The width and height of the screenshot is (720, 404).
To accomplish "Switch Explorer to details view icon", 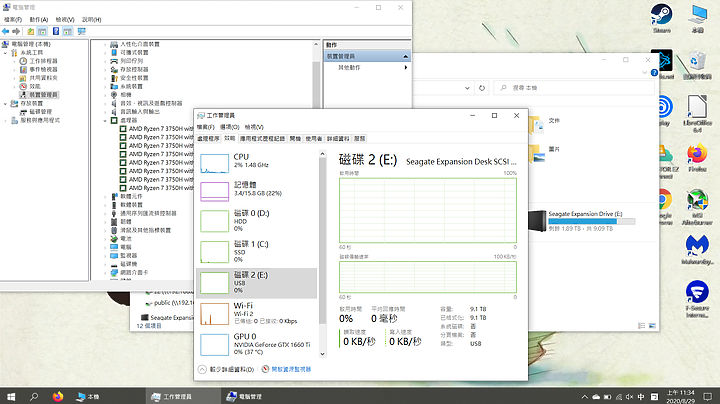I will click(641, 326).
